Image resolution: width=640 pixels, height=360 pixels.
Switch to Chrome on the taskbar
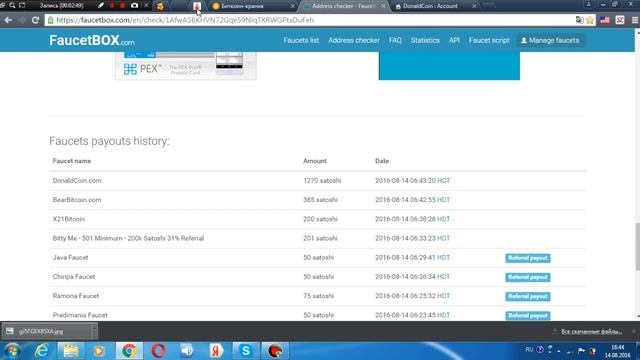pyautogui.click(x=129, y=351)
